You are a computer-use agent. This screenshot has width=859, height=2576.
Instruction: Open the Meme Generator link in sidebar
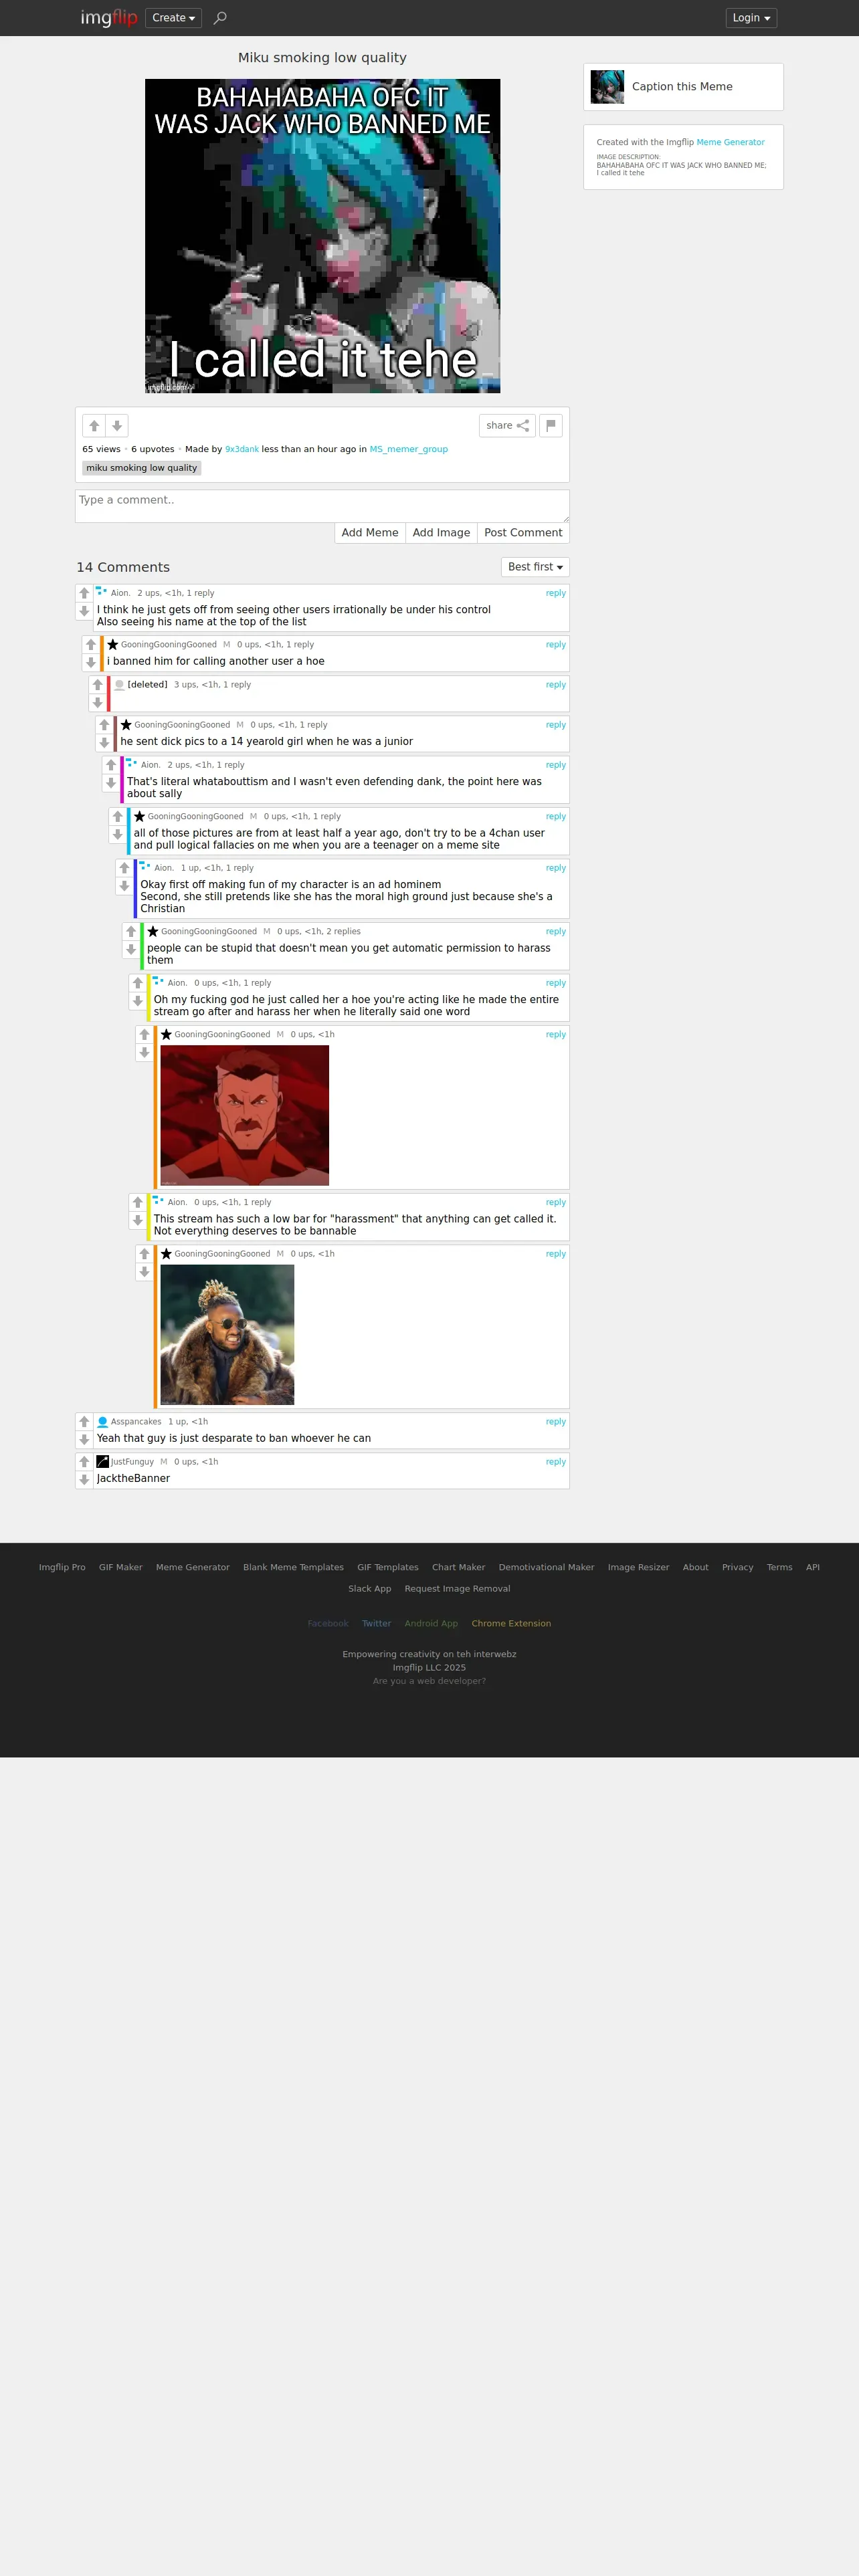point(730,142)
